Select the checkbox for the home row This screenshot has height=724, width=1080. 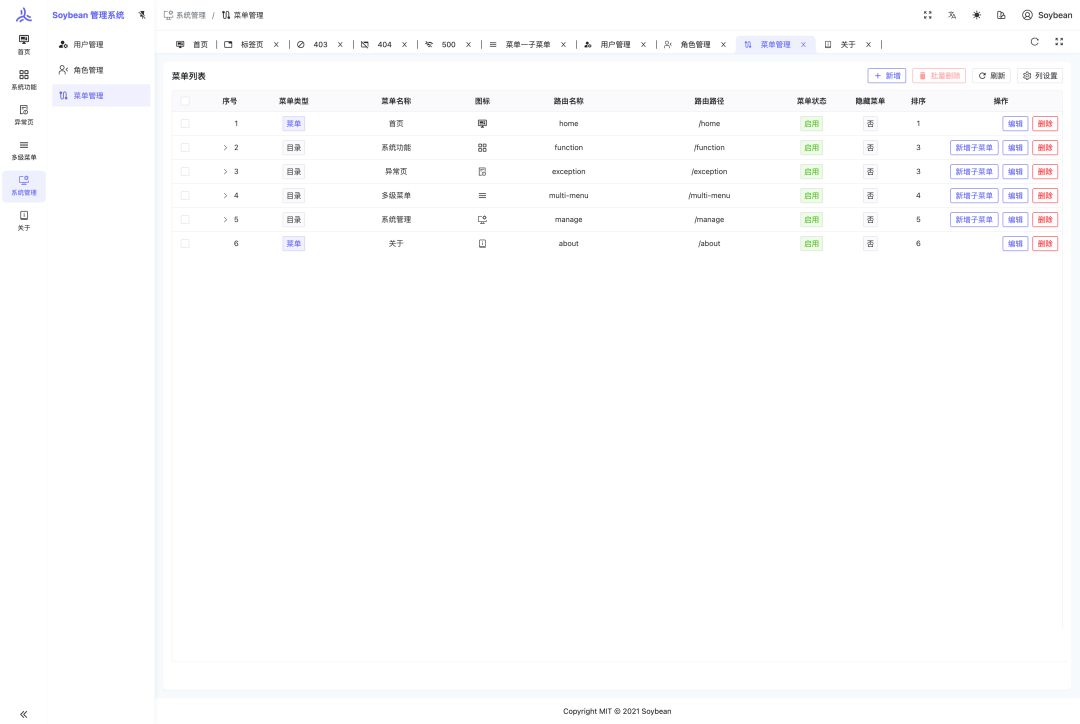coord(185,124)
